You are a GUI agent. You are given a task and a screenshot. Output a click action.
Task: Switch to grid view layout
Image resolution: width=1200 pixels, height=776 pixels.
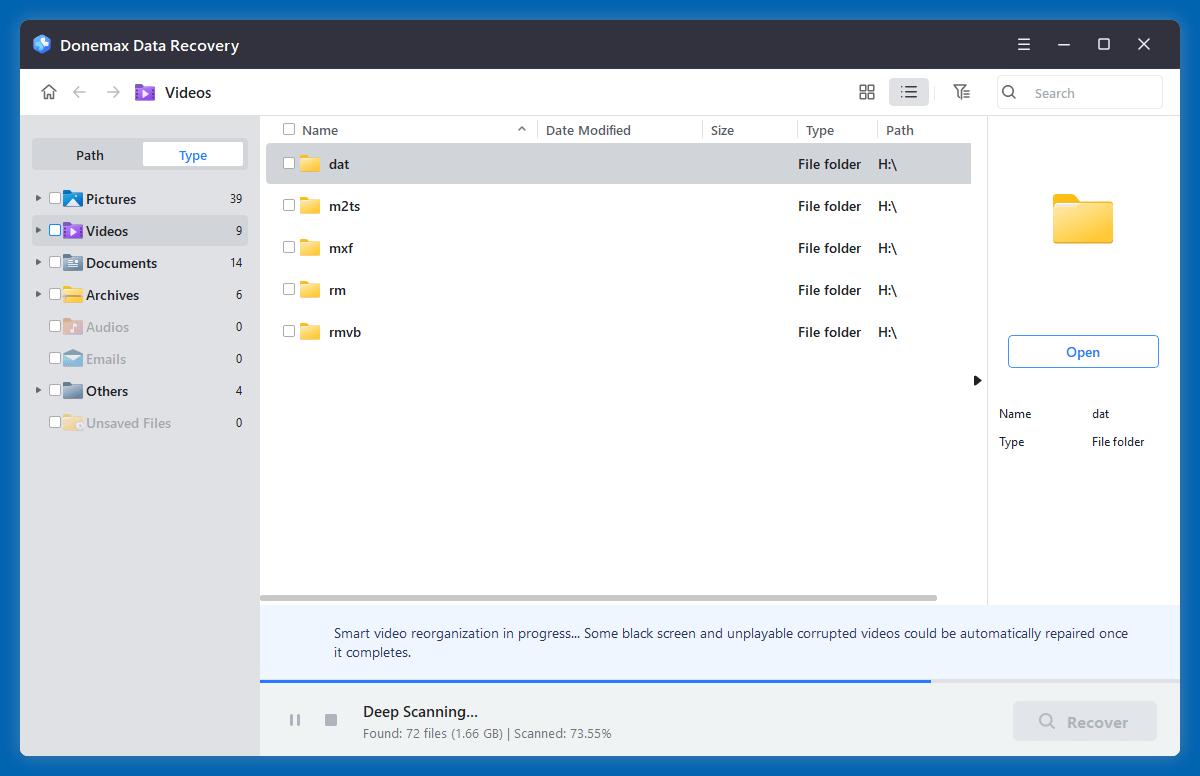pyautogui.click(x=866, y=91)
